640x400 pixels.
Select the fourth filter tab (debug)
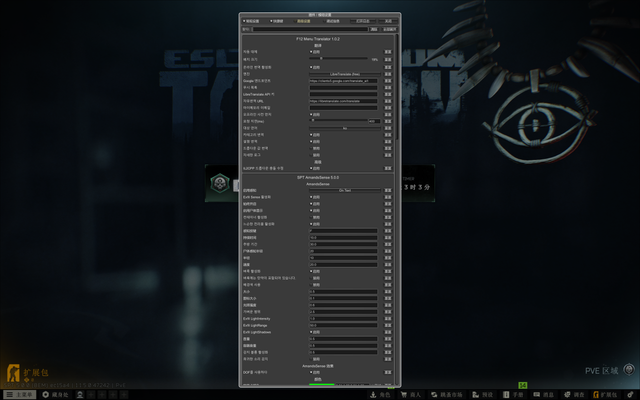tap(331, 21)
